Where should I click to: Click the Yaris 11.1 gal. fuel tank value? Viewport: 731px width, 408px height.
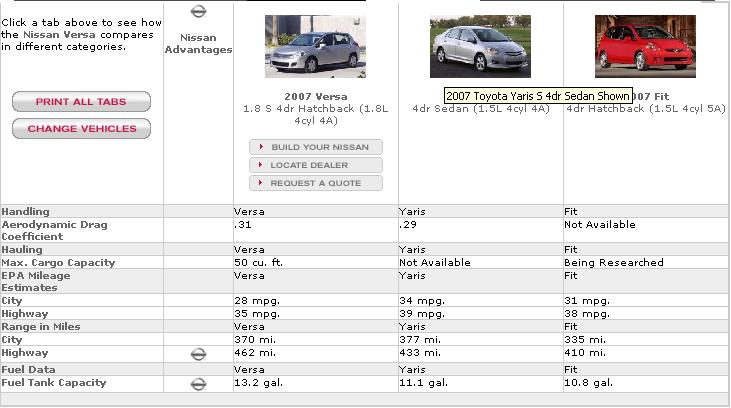point(423,383)
